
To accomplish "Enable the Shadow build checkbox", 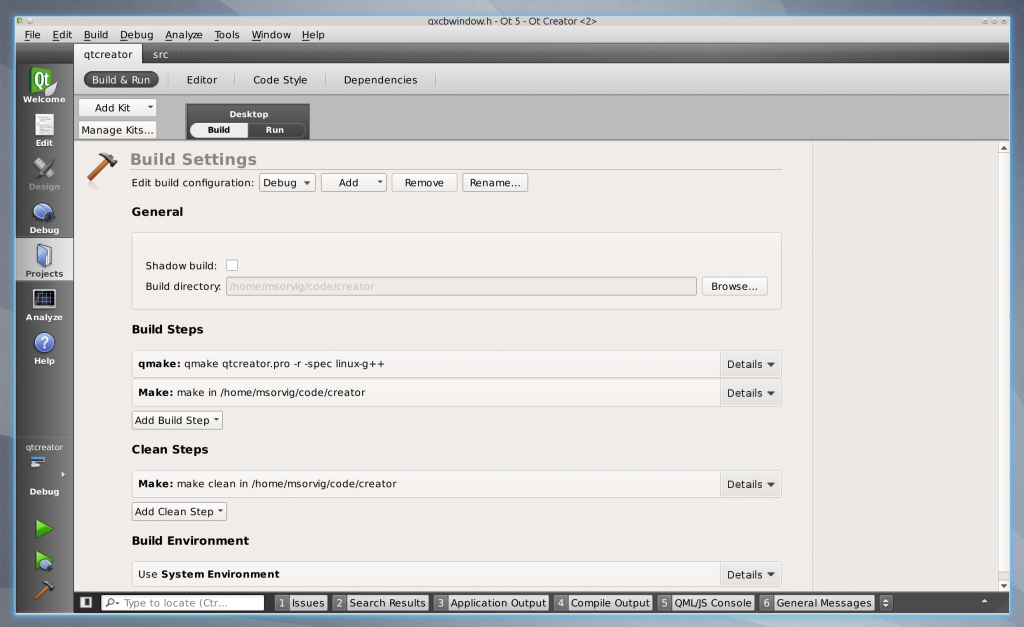I will (x=232, y=265).
